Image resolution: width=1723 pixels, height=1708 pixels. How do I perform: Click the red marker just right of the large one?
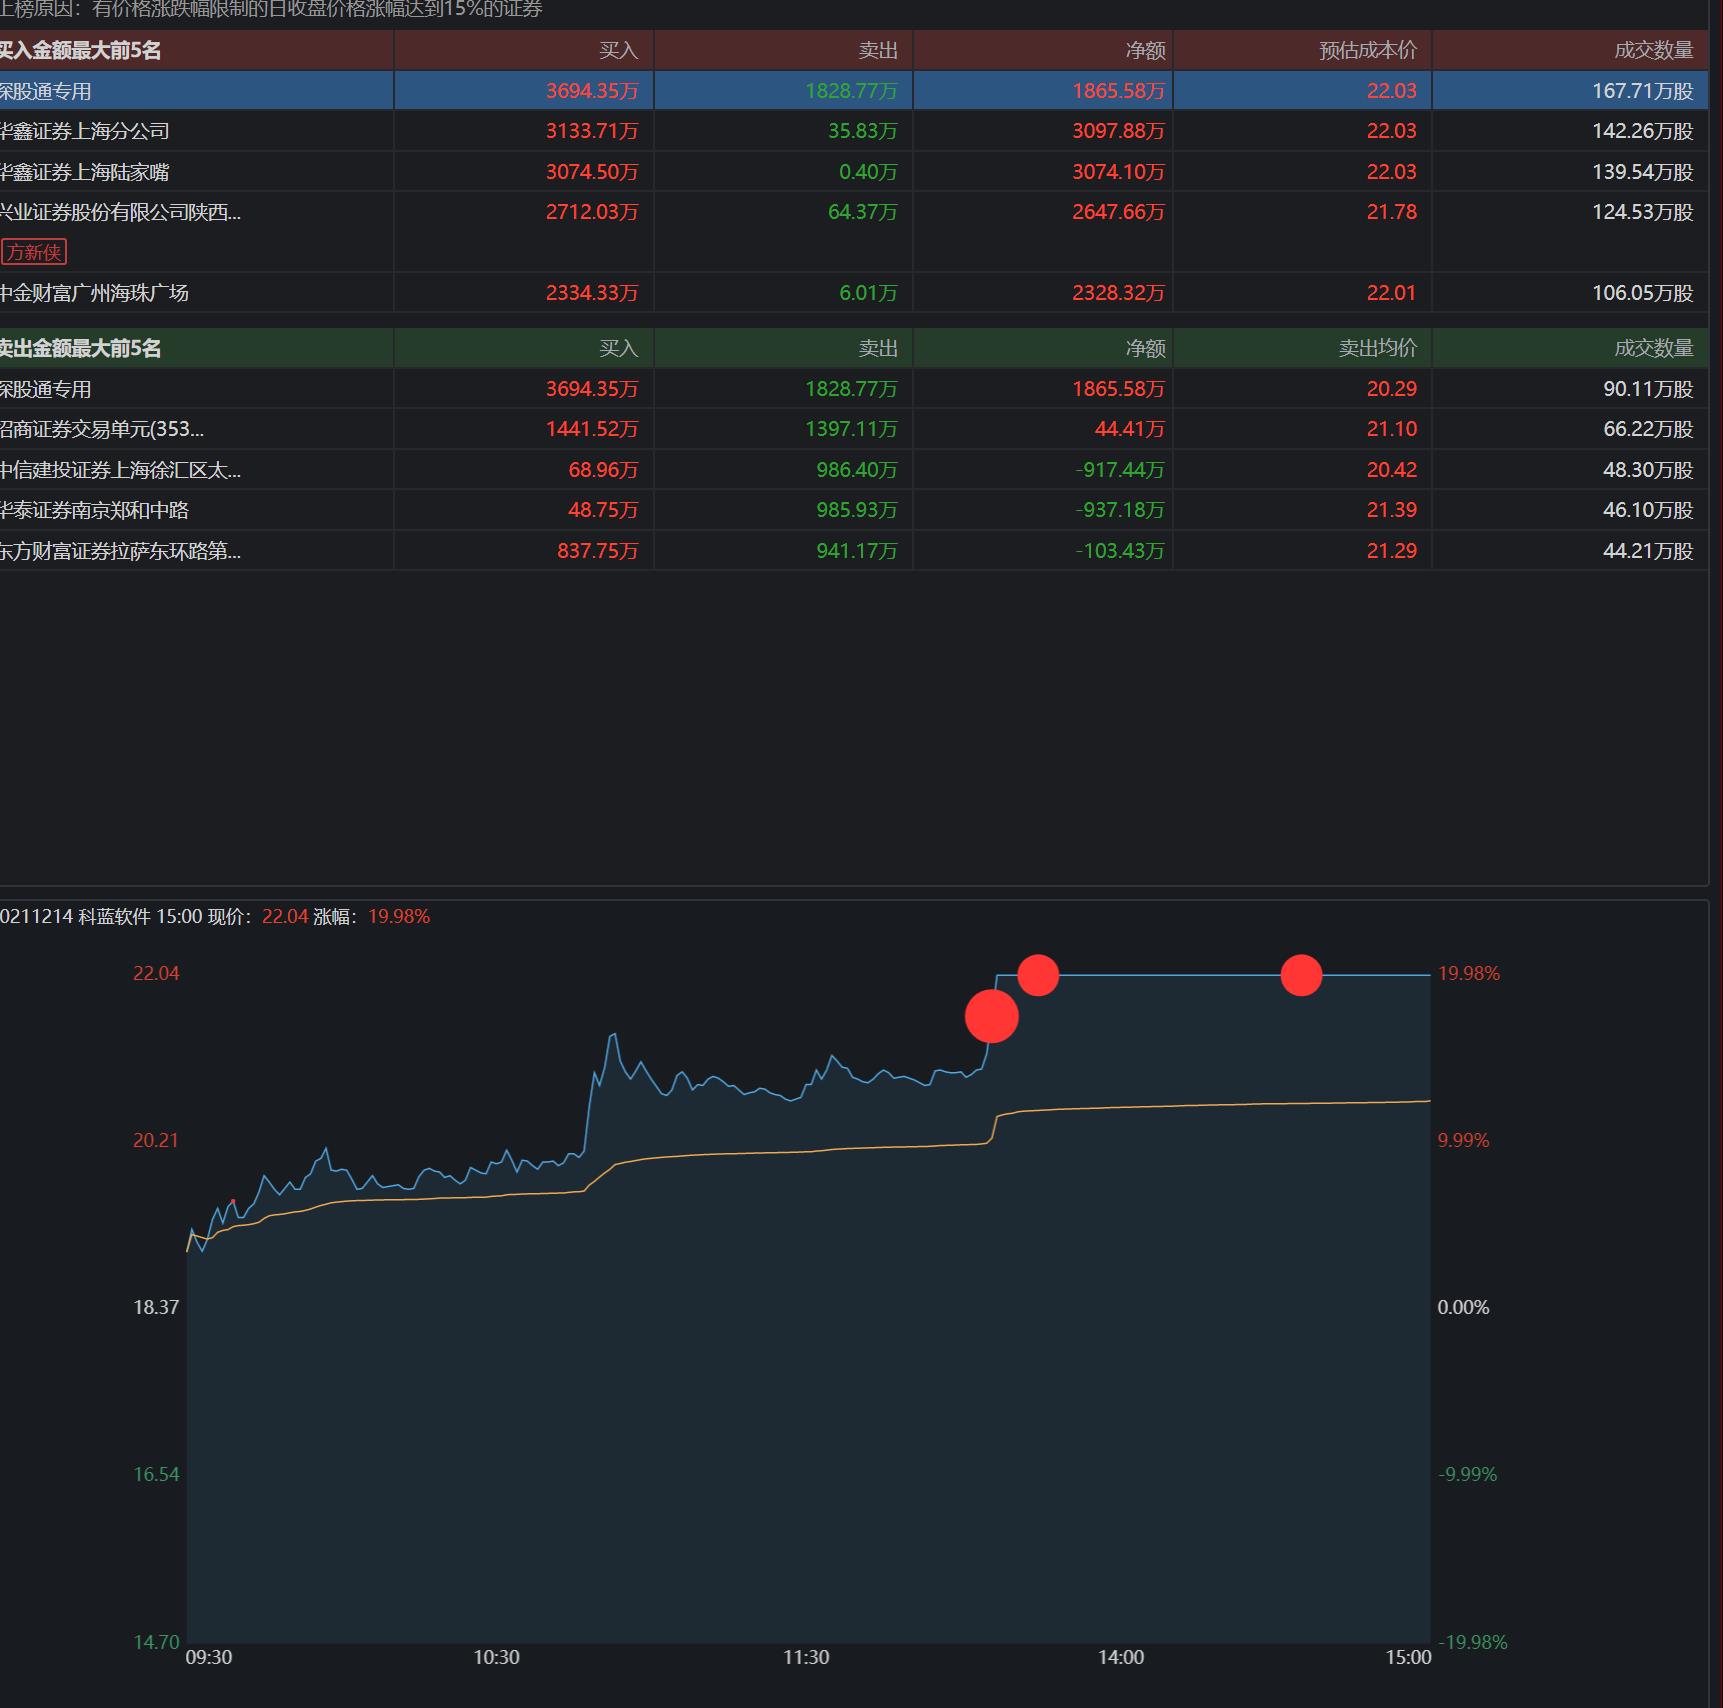pos(1038,975)
